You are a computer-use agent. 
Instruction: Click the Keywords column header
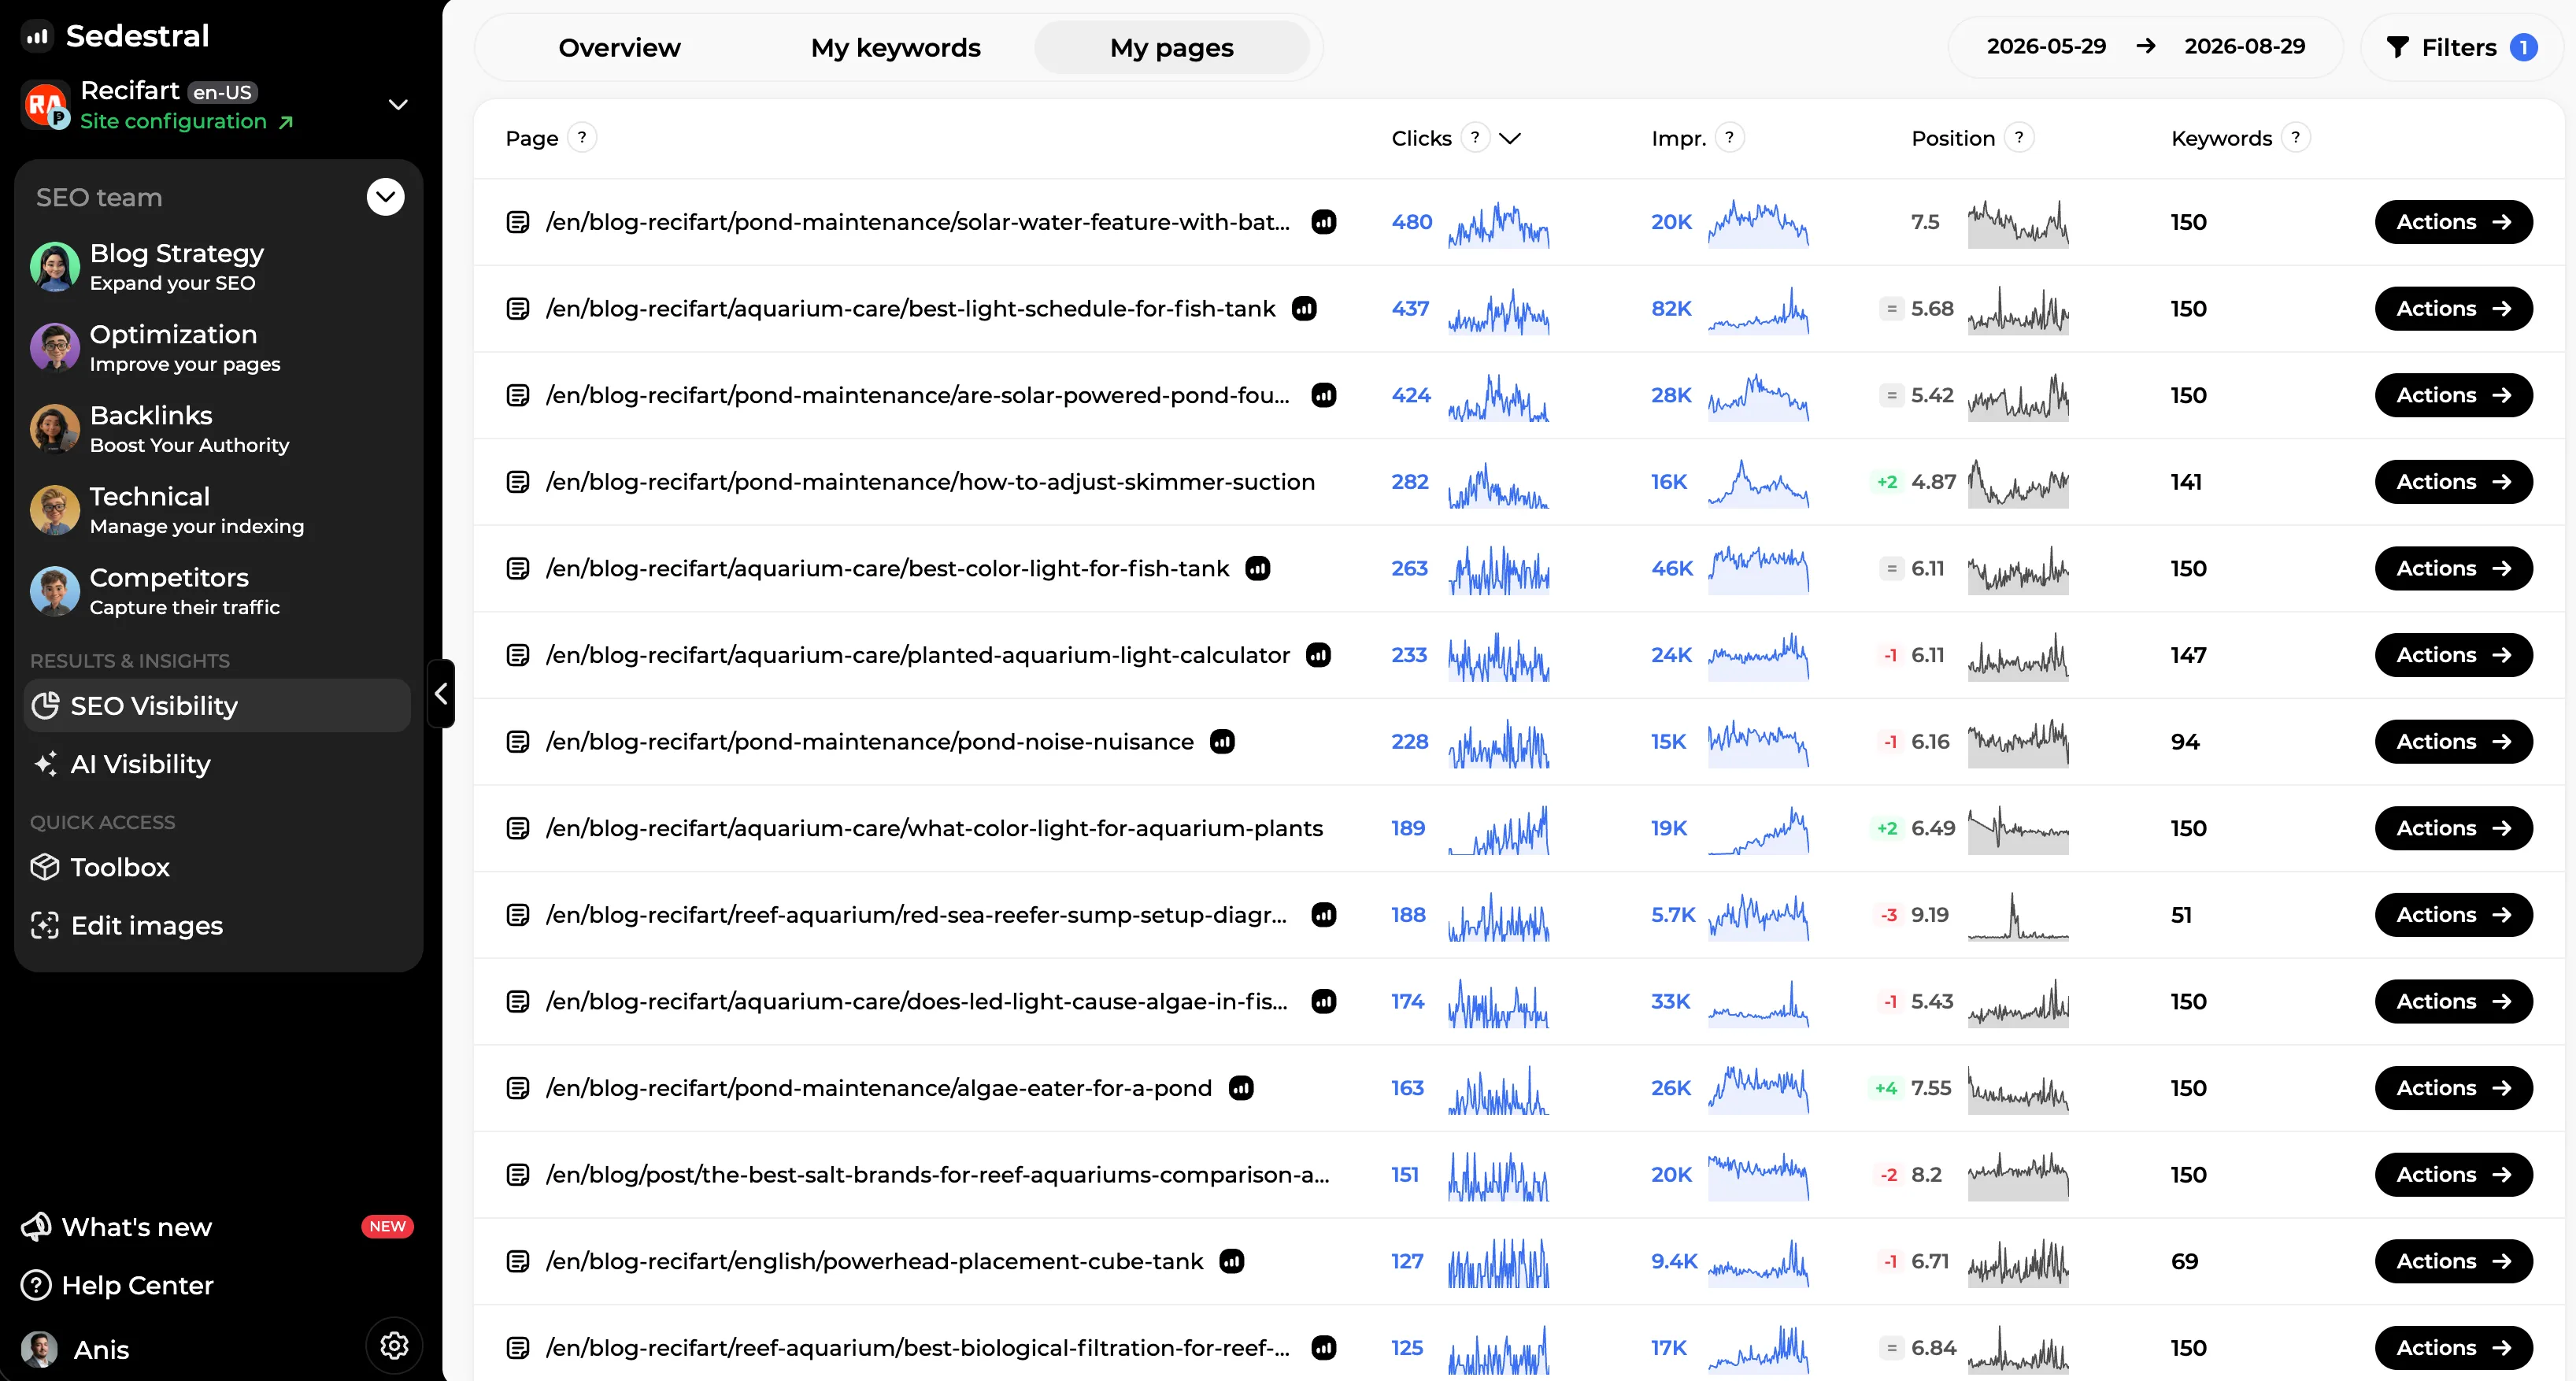coord(2221,138)
